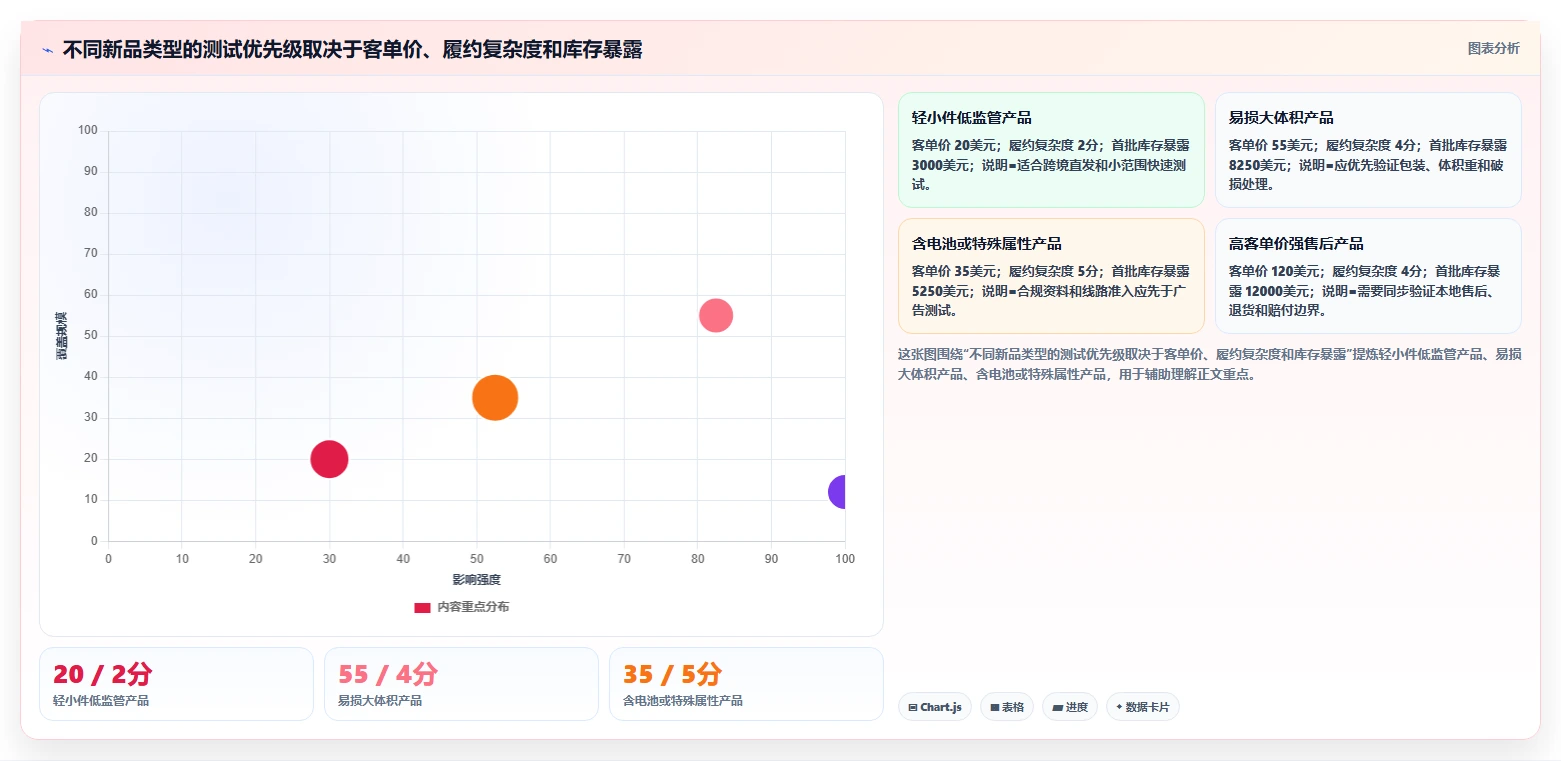Toggle the 内容重点分布 legend color box

point(422,607)
